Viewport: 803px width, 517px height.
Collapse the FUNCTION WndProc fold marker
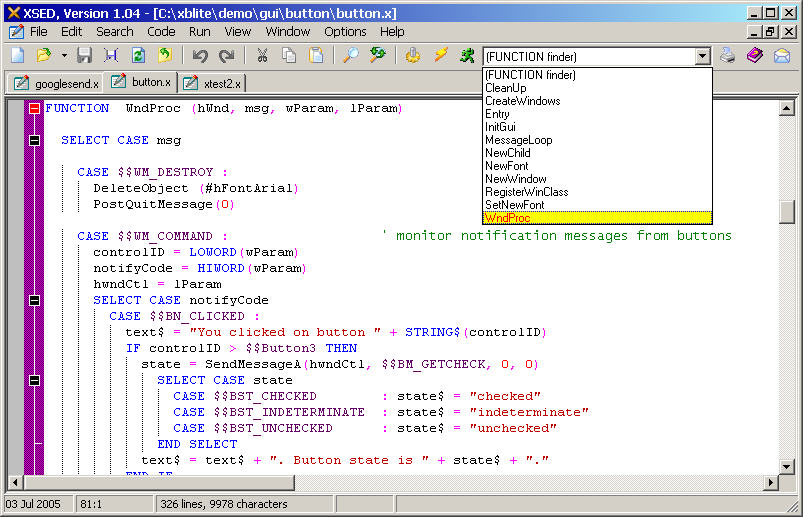click(x=34, y=109)
